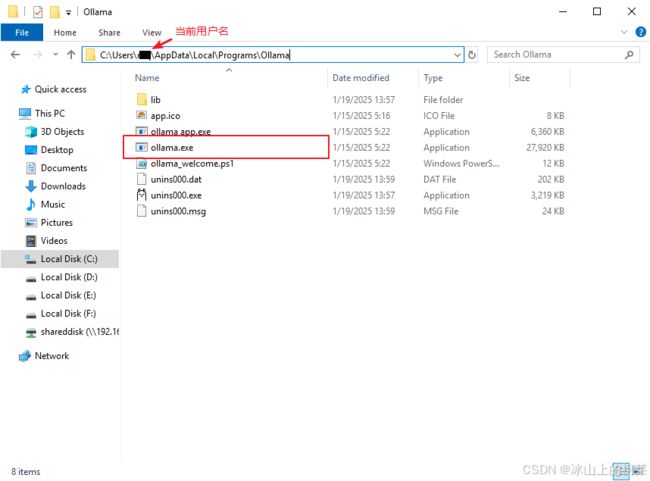Open the Help question mark icon

pos(640,32)
